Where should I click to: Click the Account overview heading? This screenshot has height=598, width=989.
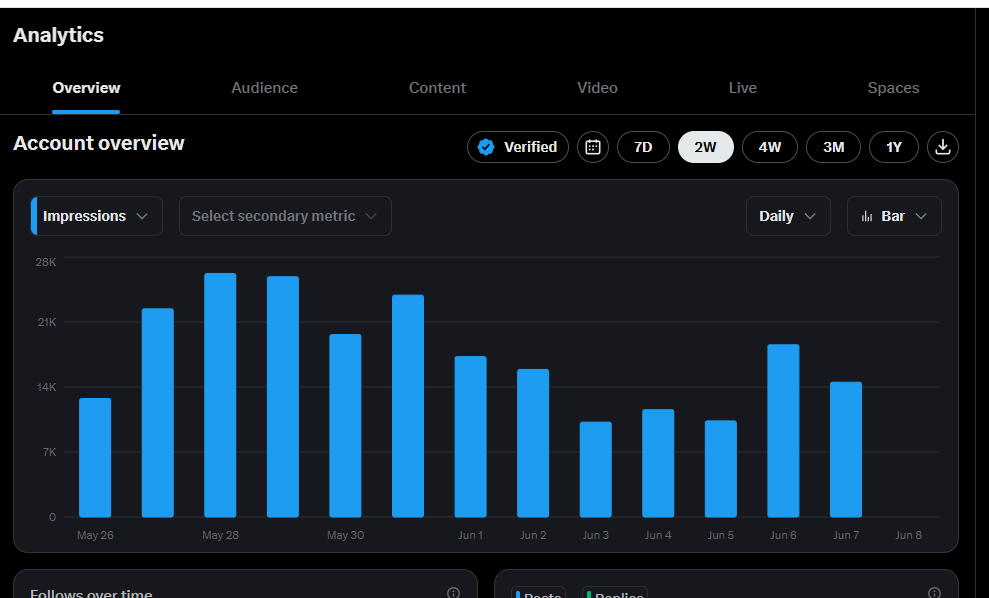click(99, 143)
